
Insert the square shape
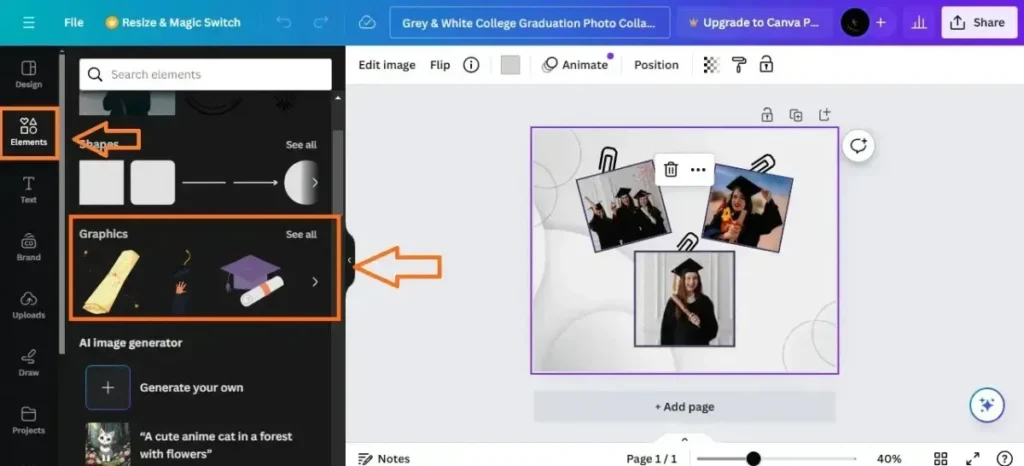point(101,183)
